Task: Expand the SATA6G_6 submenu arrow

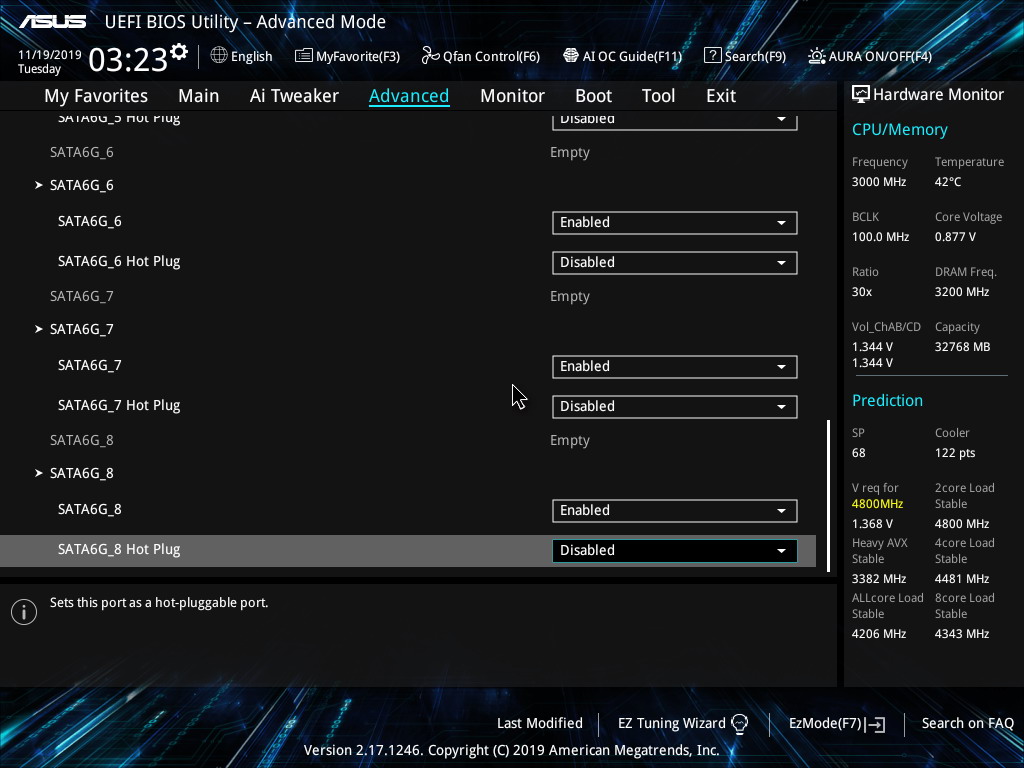Action: pos(39,185)
